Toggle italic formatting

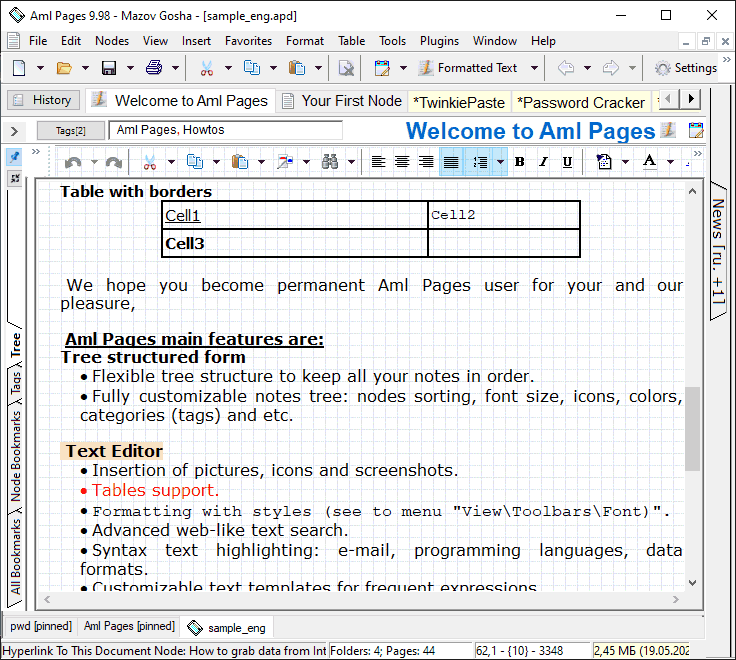[543, 162]
